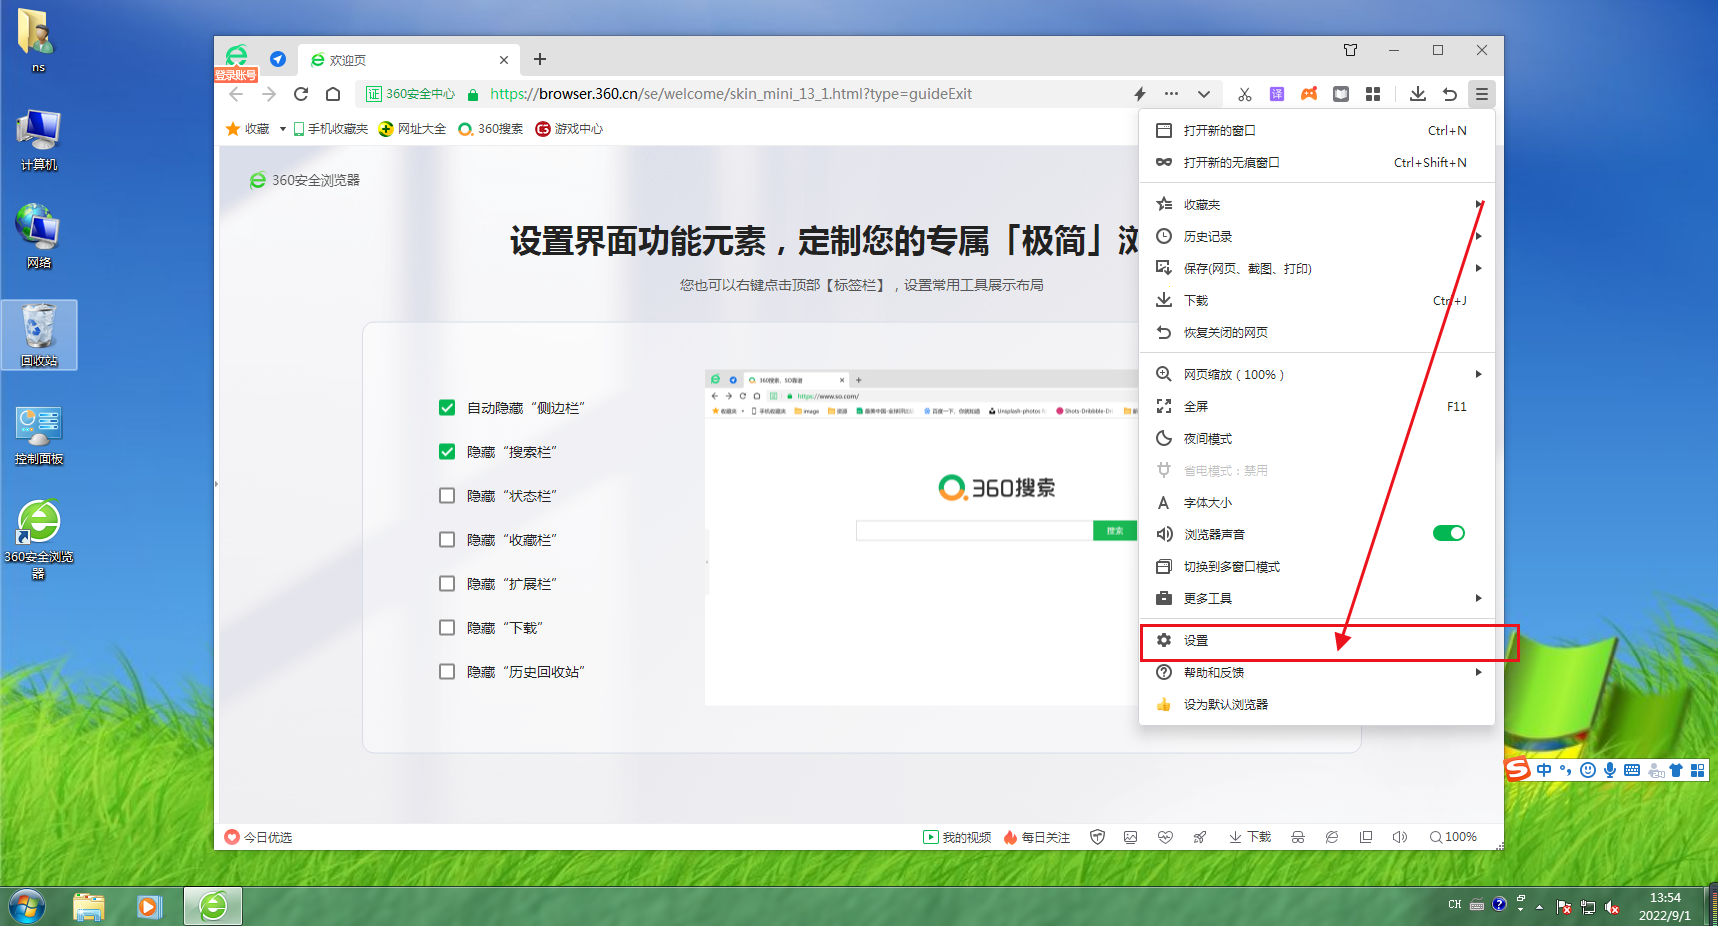
Task: Check 隐藏 "收藏栏" checkbox
Action: 447,540
